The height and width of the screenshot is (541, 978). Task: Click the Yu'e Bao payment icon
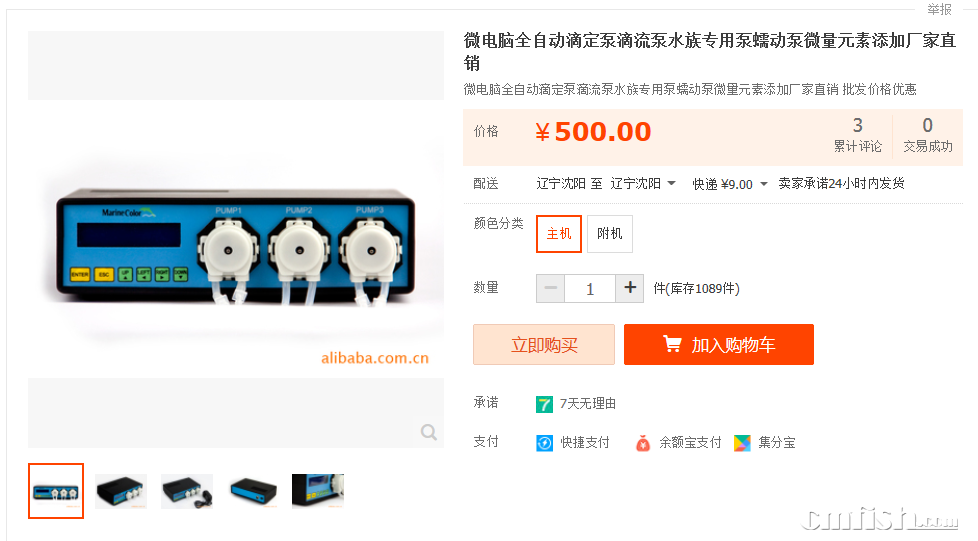click(642, 443)
